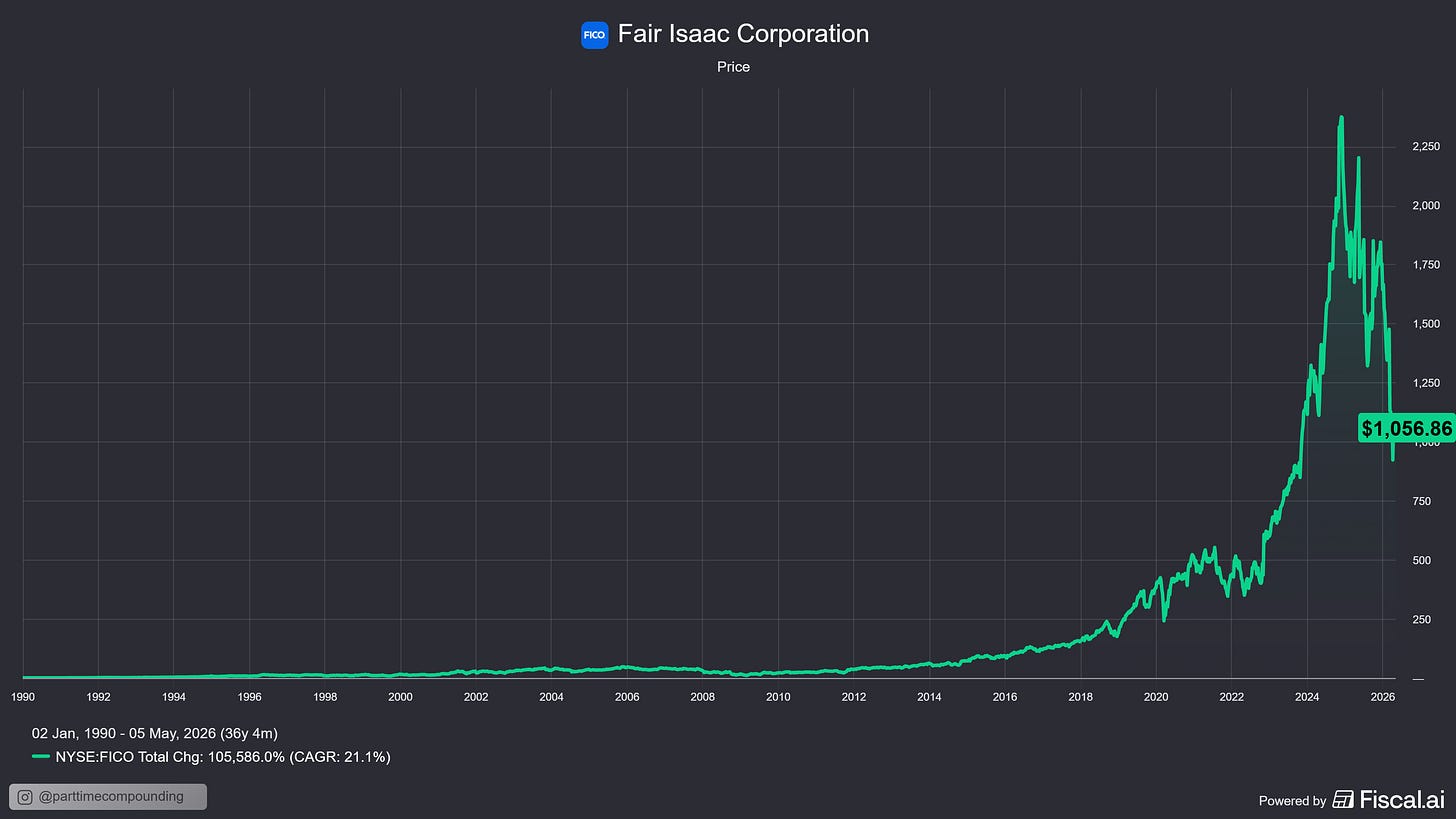Screen dimensions: 1456x819
Task: Click the 1996 x-axis label
Action: [x=249, y=696]
